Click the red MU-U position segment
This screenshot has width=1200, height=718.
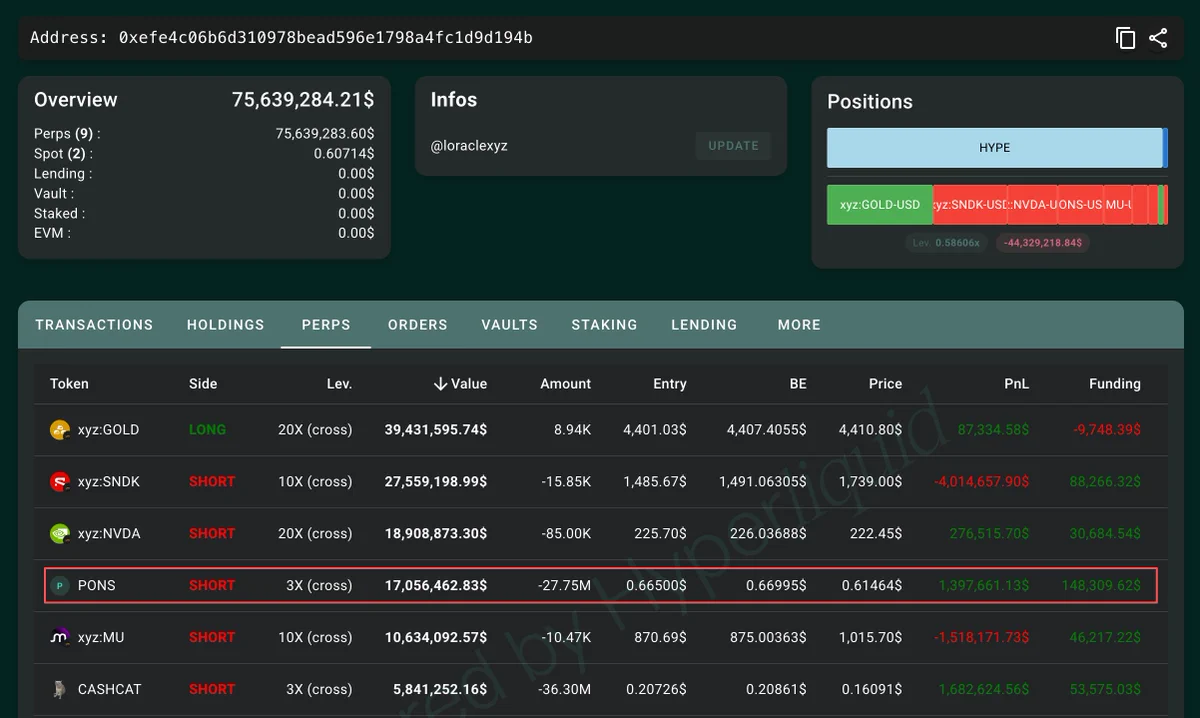pyautogui.click(x=1118, y=204)
